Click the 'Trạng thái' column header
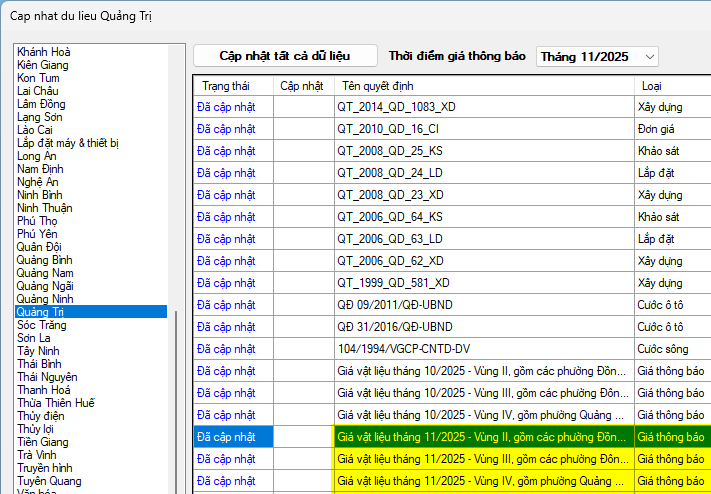 click(224, 86)
